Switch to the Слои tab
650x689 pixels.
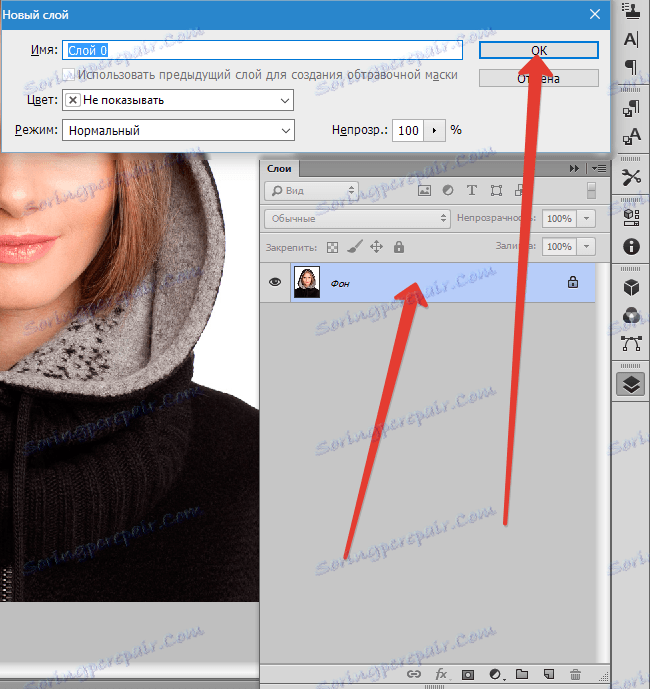pos(280,169)
